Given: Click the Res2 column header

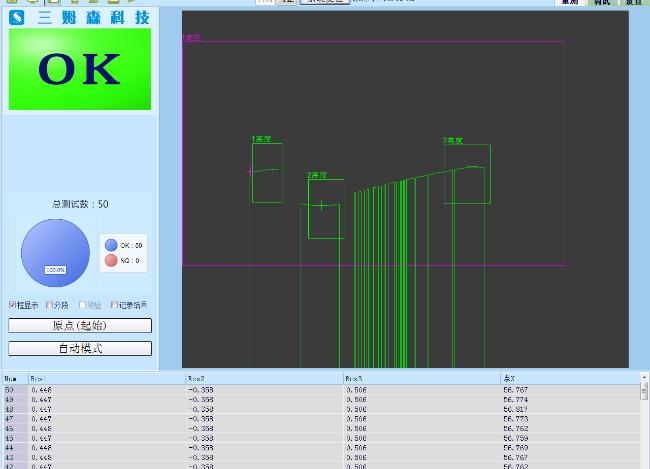Looking at the screenshot, I should click(264, 379).
